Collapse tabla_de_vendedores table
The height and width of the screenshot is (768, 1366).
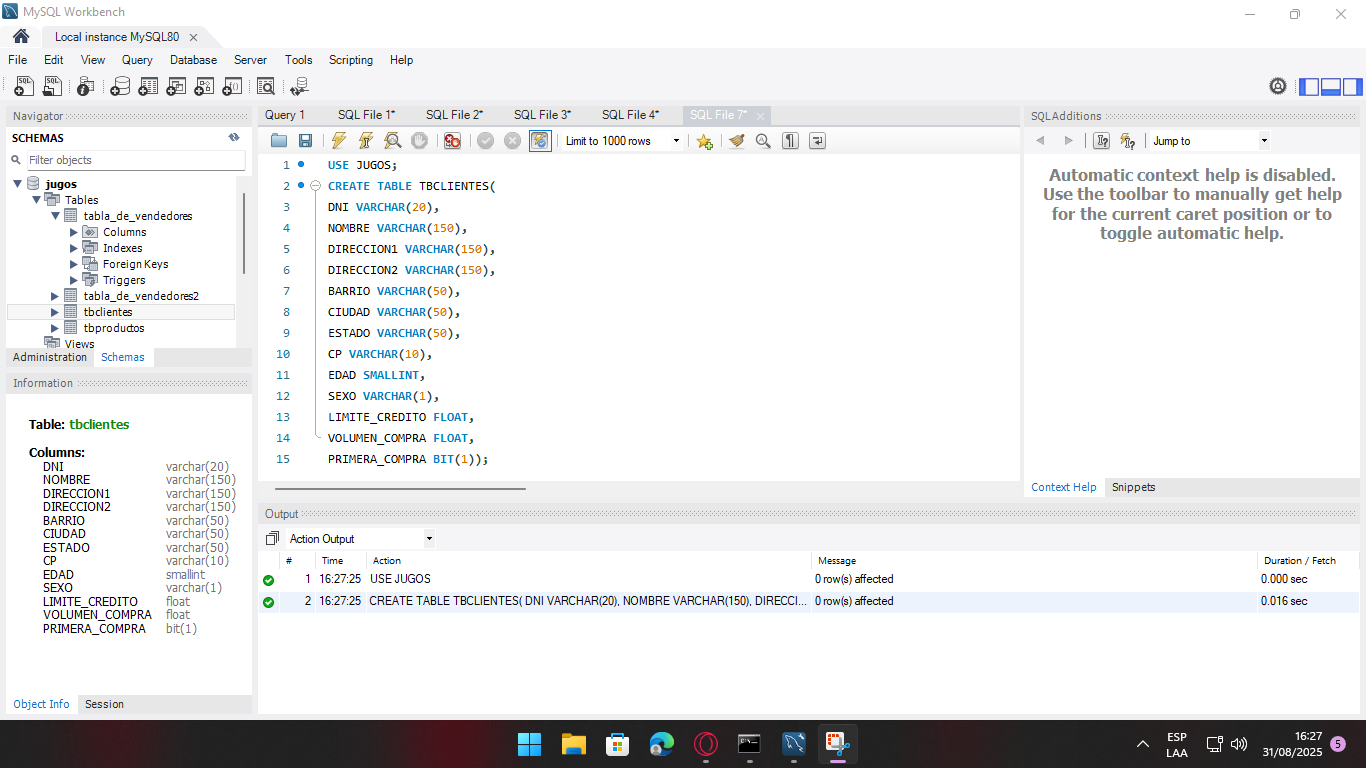[56, 216]
